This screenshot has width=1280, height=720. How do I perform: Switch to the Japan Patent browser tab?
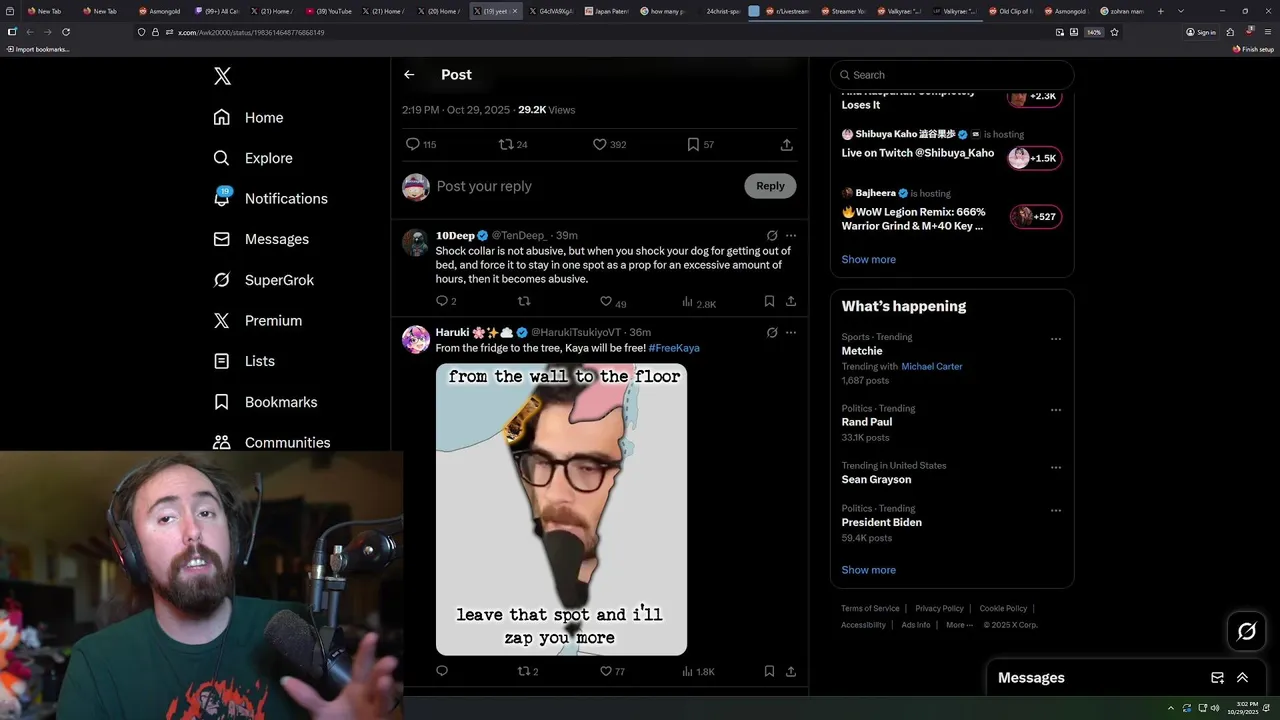coord(608,11)
